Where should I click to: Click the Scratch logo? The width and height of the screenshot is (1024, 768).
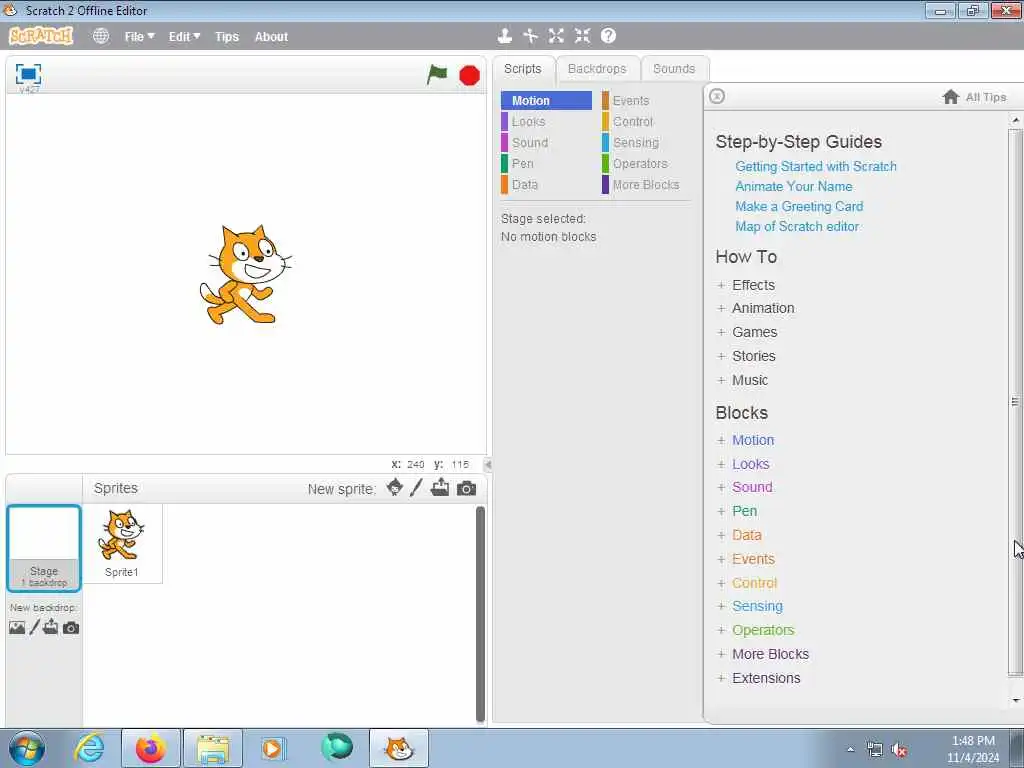click(x=40, y=36)
